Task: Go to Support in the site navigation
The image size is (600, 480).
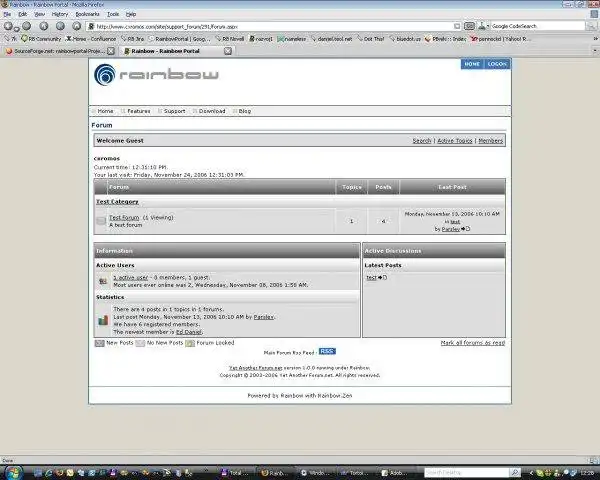Action: click(x=172, y=111)
